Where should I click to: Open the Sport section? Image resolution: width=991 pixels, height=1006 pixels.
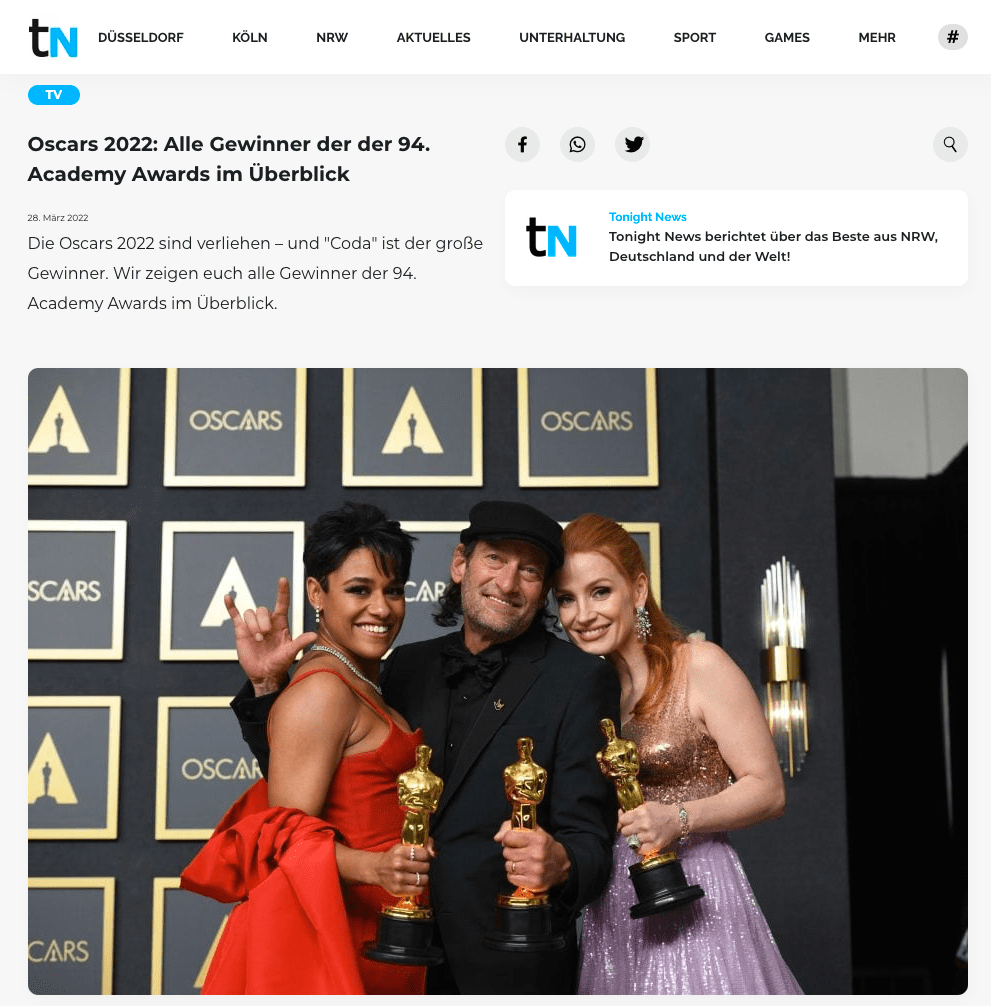(x=694, y=38)
